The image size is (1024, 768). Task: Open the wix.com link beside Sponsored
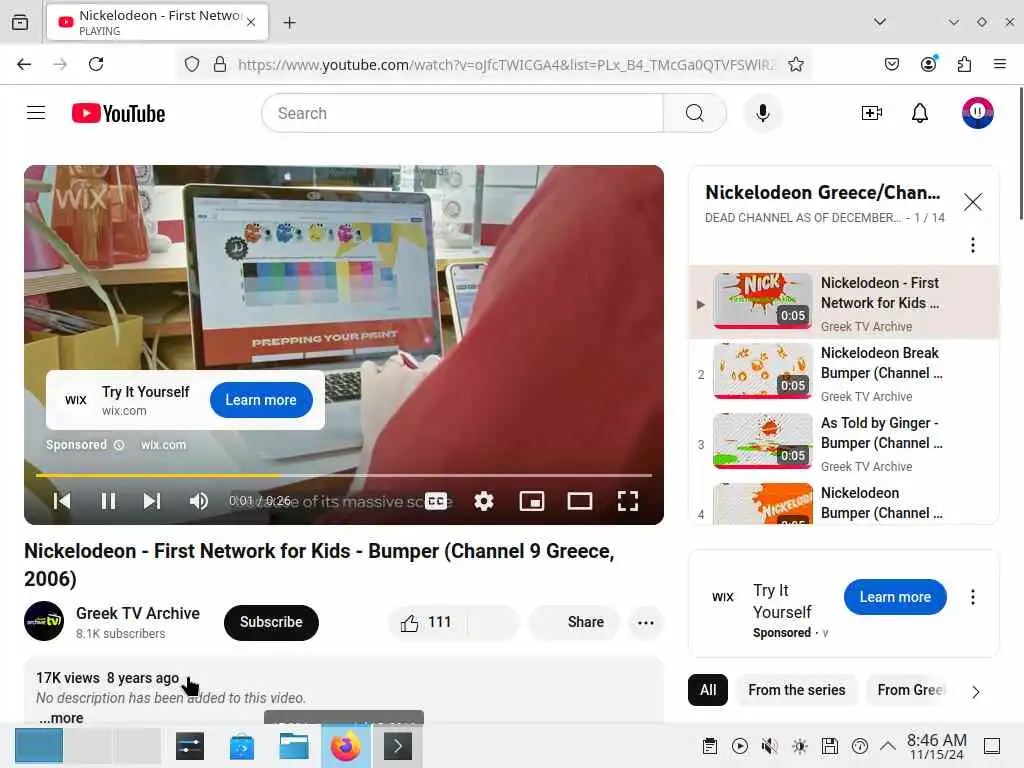click(x=163, y=445)
